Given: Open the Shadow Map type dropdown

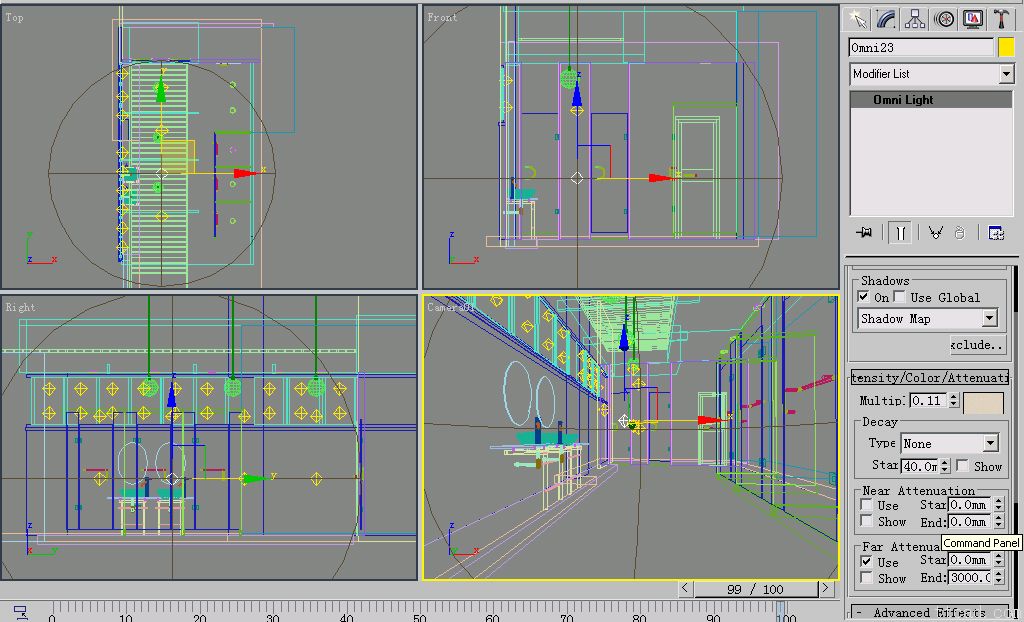Looking at the screenshot, I should (x=989, y=318).
